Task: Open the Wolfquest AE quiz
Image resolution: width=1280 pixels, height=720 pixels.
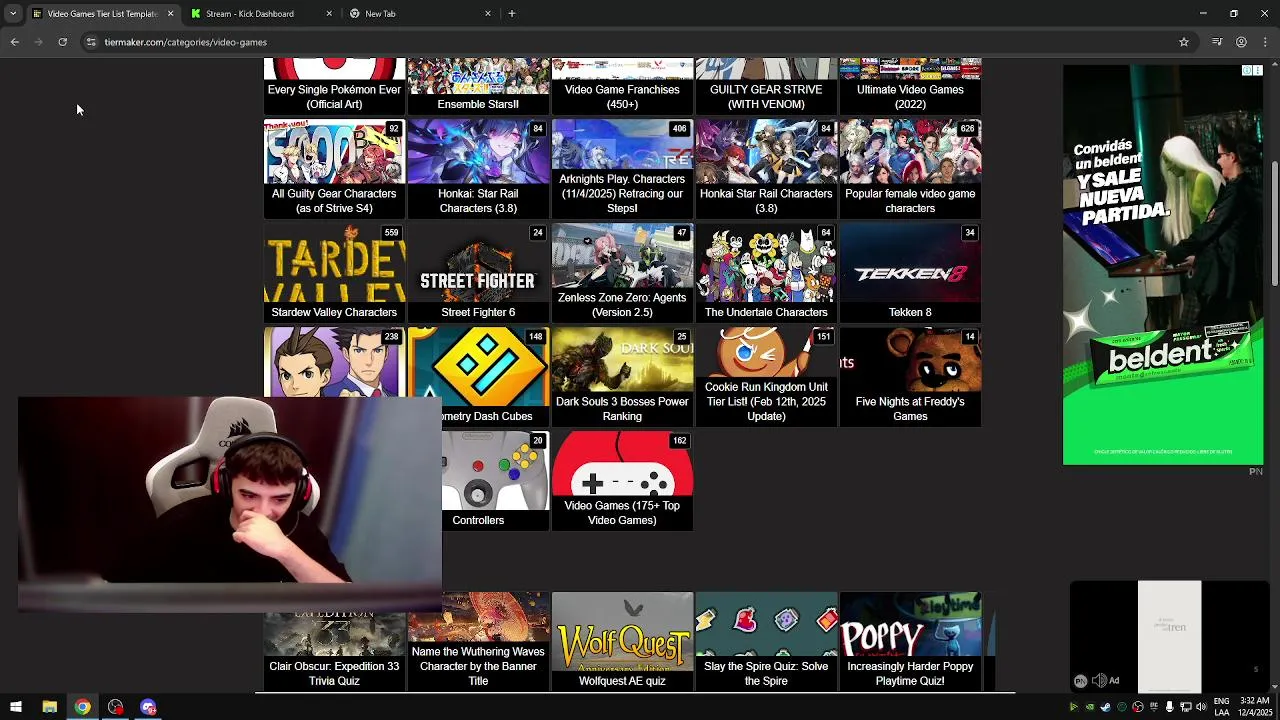Action: click(x=622, y=641)
